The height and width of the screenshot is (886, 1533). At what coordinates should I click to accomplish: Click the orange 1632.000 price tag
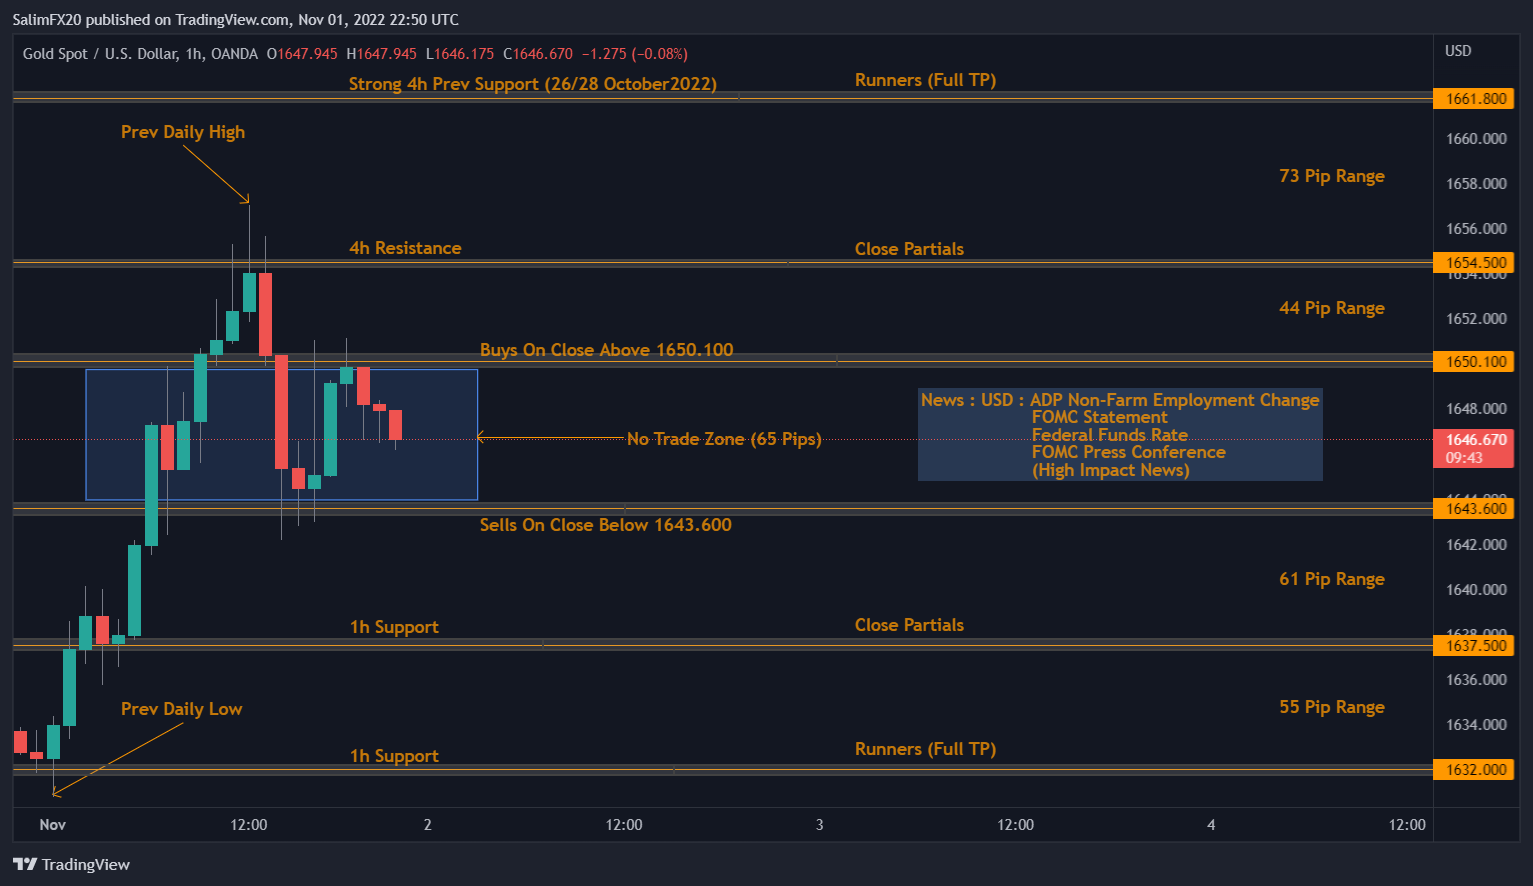pyautogui.click(x=1474, y=769)
